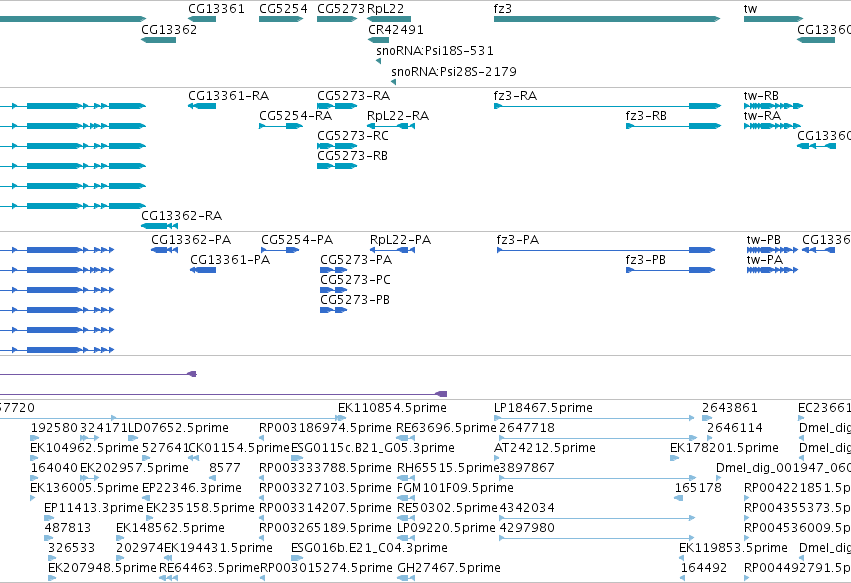
Task: Click the GH27467.5prime label
Action: pos(449,568)
